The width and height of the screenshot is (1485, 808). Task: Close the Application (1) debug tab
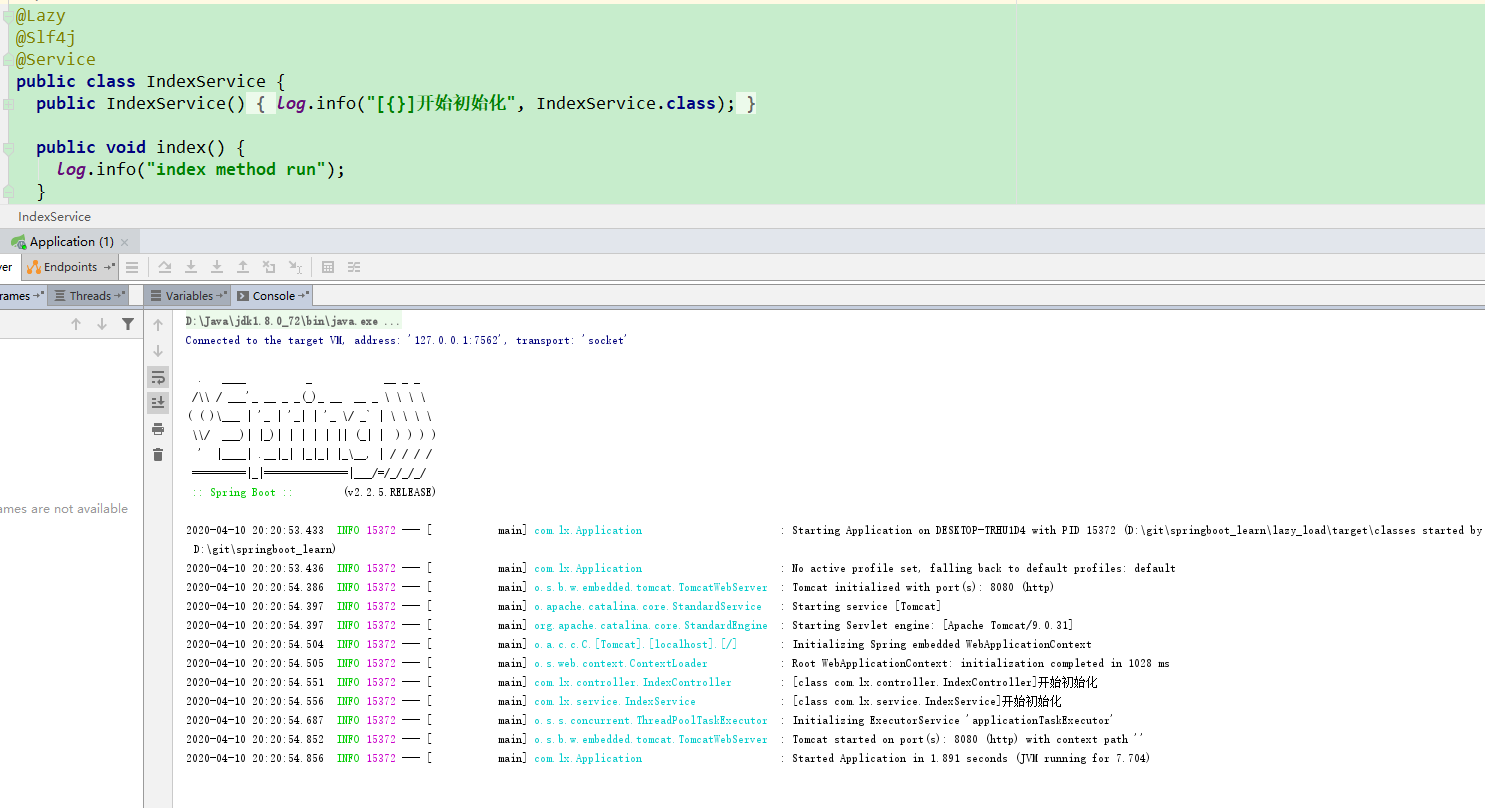(125, 242)
